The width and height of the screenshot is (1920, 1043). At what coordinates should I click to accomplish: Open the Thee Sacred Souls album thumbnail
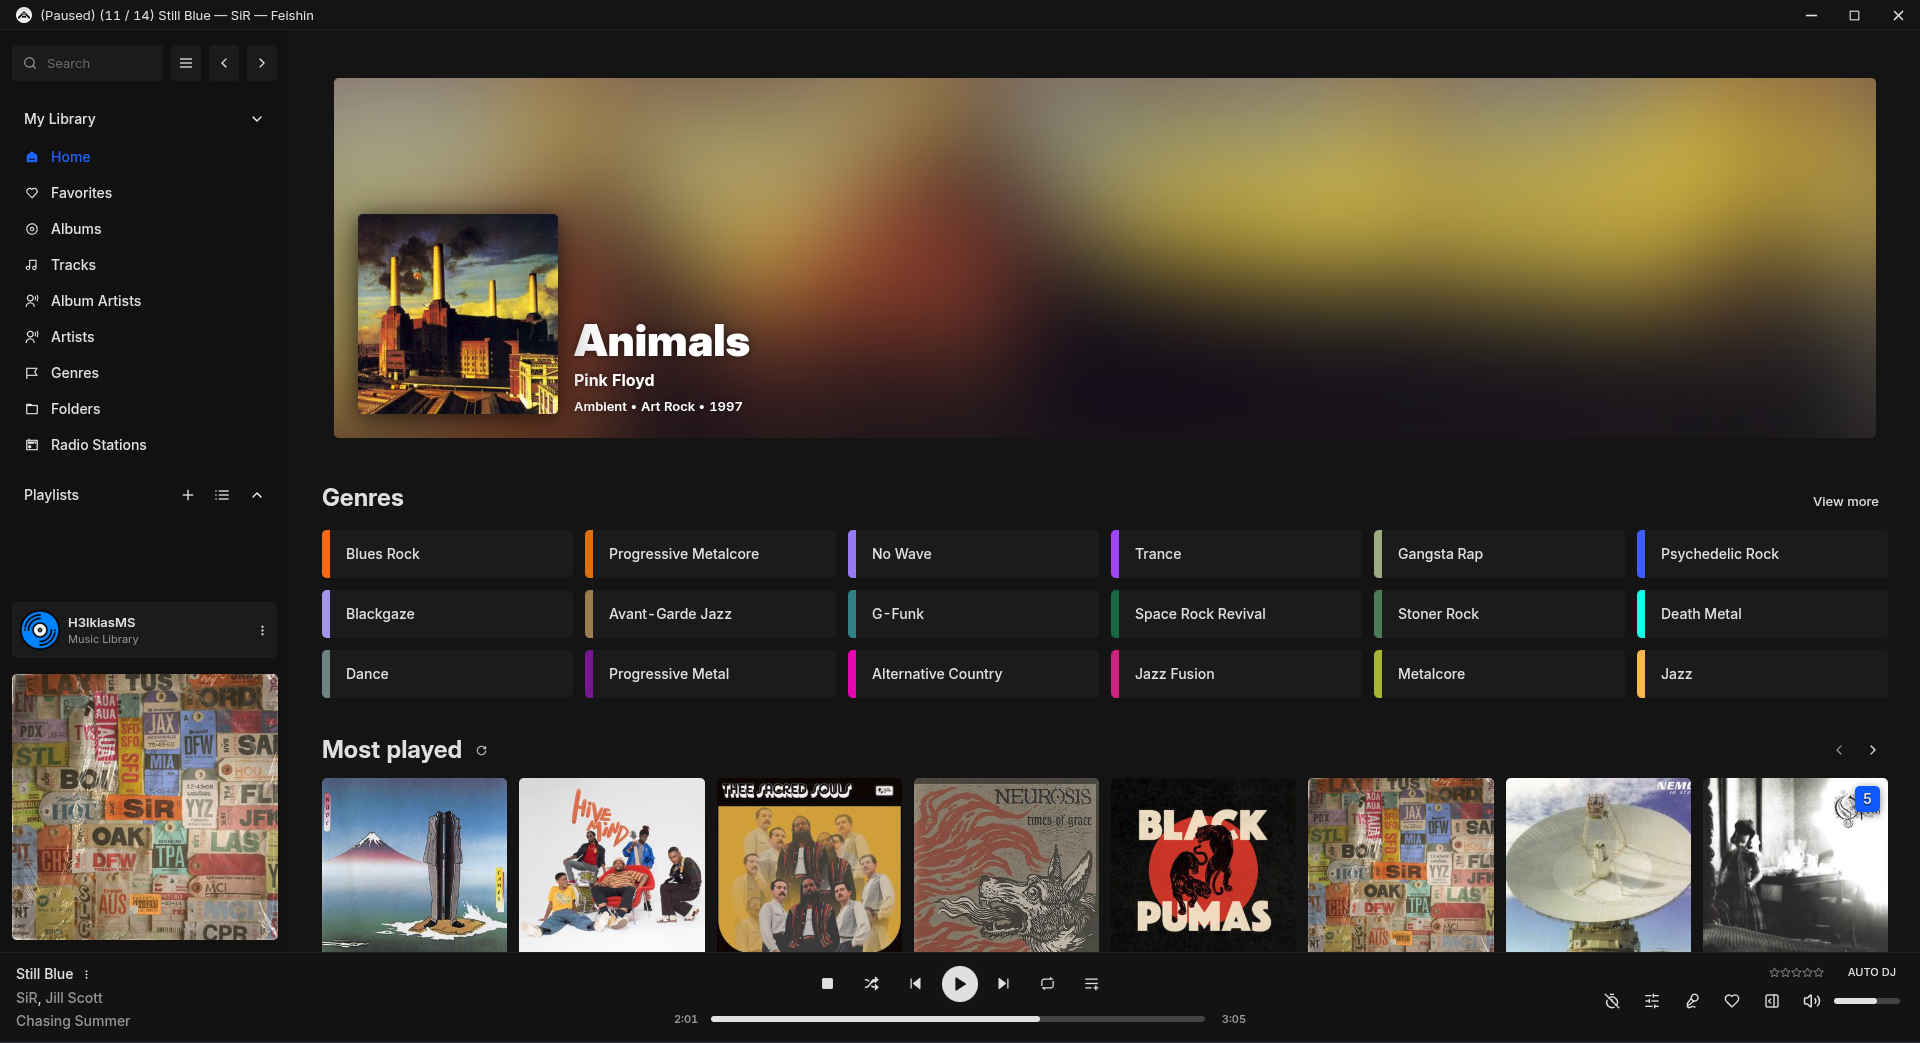coord(809,865)
